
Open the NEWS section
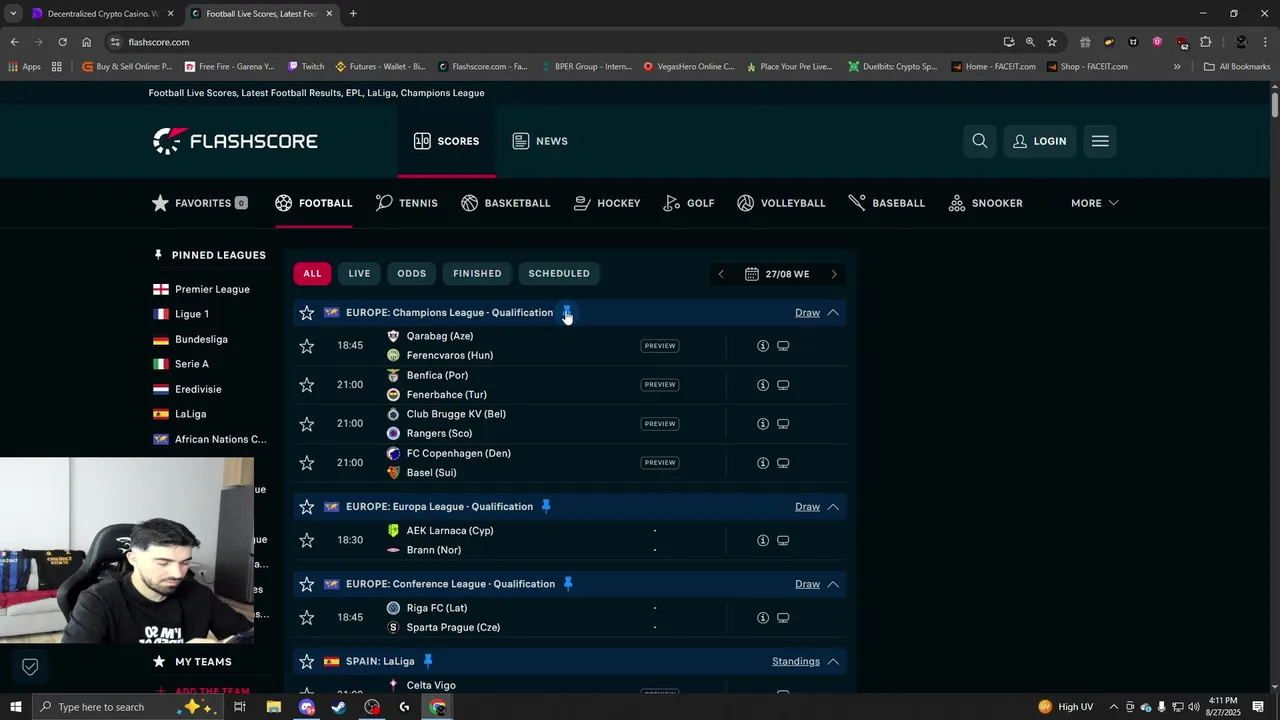(540, 141)
